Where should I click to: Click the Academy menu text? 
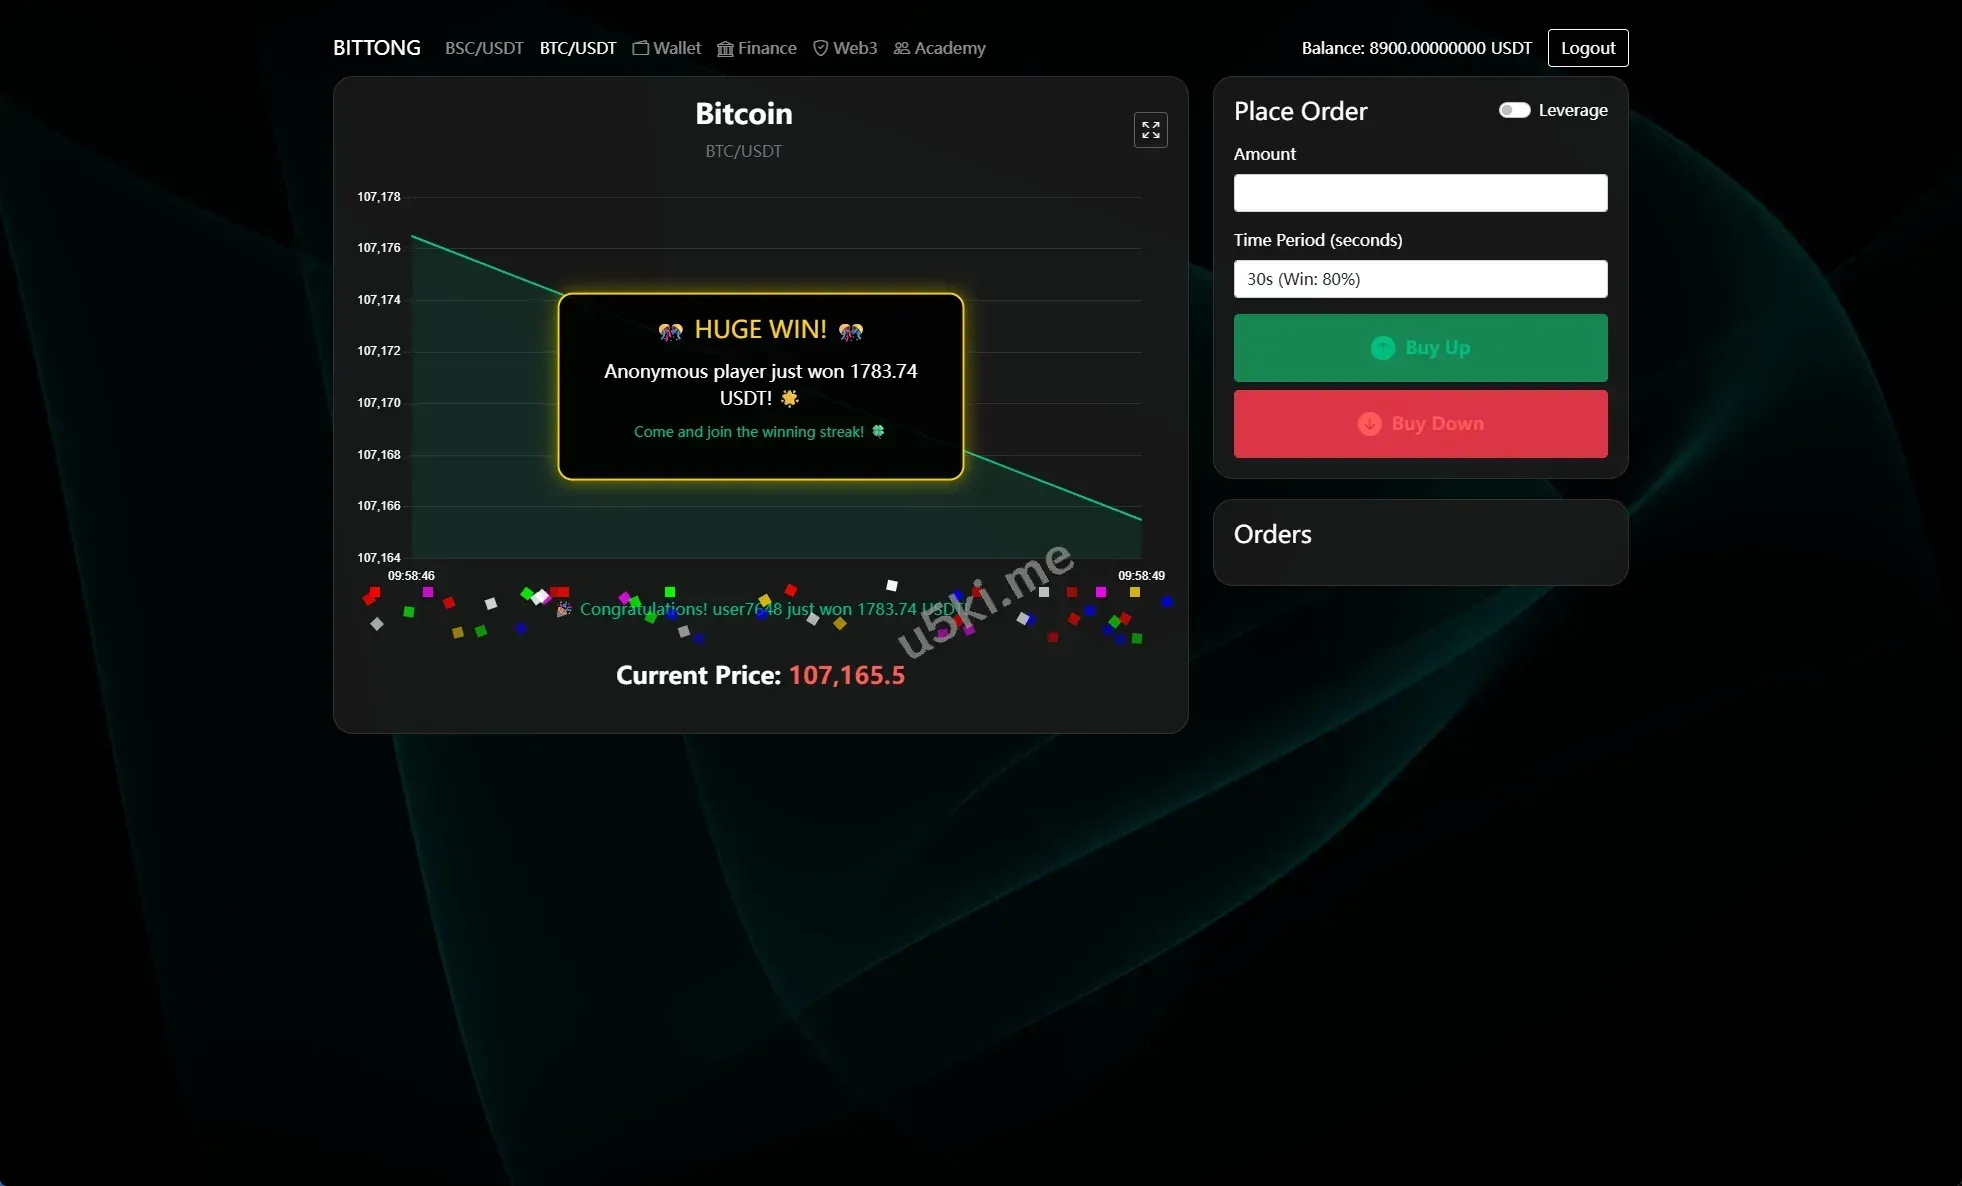(x=949, y=48)
